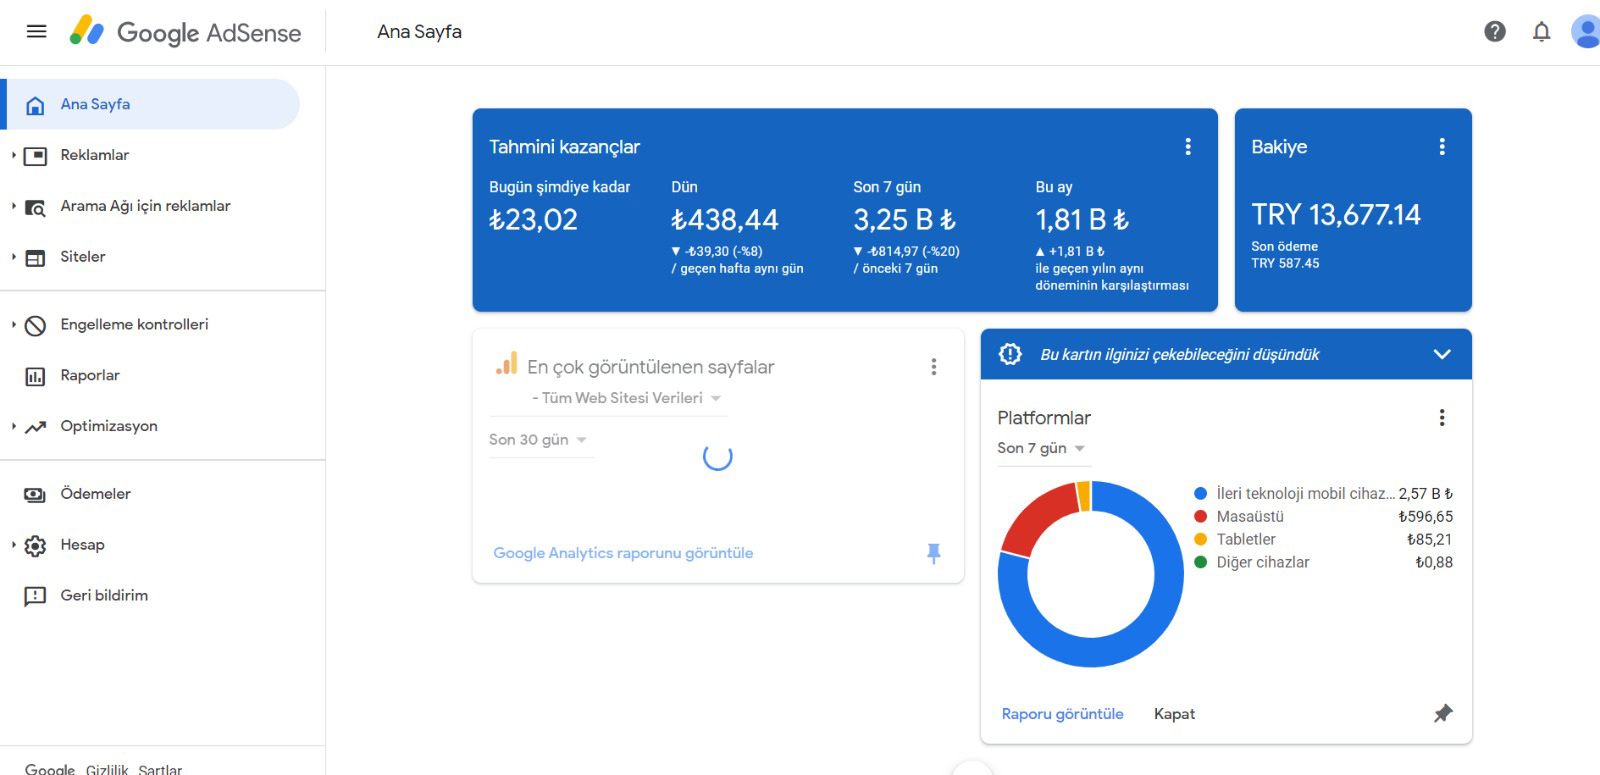Expand the Siteler menu arrow
The width and height of the screenshot is (1600, 775).
pyautogui.click(x=13, y=257)
